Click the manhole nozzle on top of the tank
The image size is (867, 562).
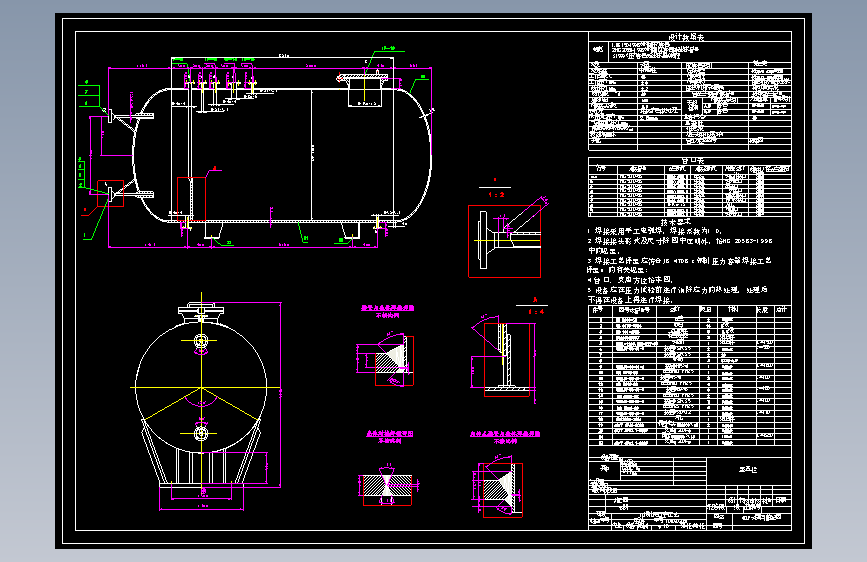pyautogui.click(x=365, y=91)
